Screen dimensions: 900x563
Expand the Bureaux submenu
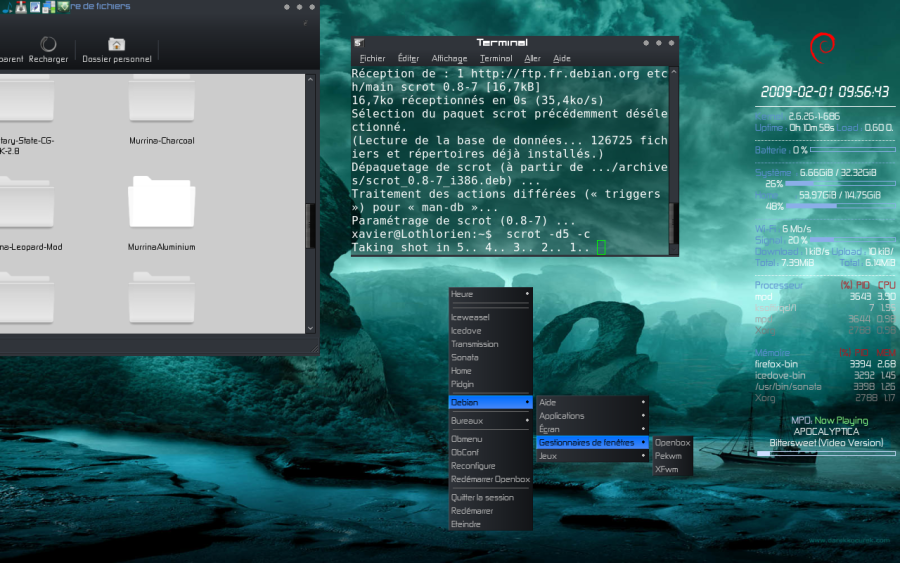tap(490, 421)
